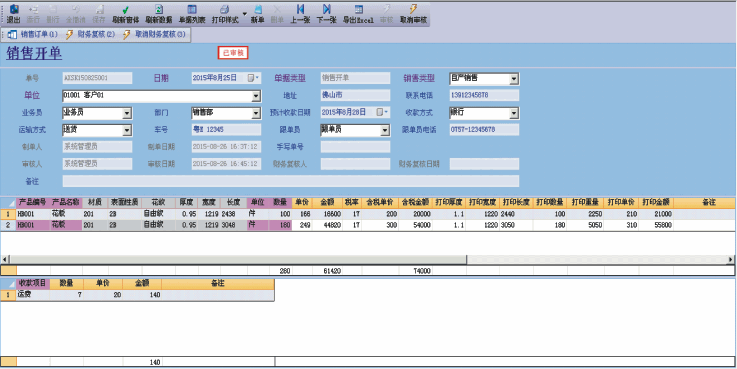Select row 1 header in product grid
The image size is (737, 369).
tap(8, 214)
